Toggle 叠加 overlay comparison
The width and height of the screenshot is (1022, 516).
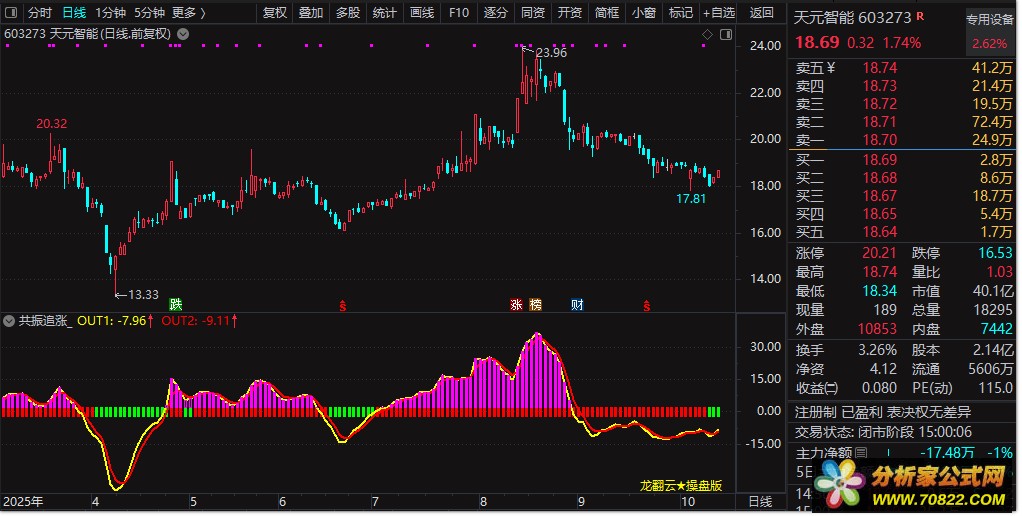pyautogui.click(x=311, y=13)
